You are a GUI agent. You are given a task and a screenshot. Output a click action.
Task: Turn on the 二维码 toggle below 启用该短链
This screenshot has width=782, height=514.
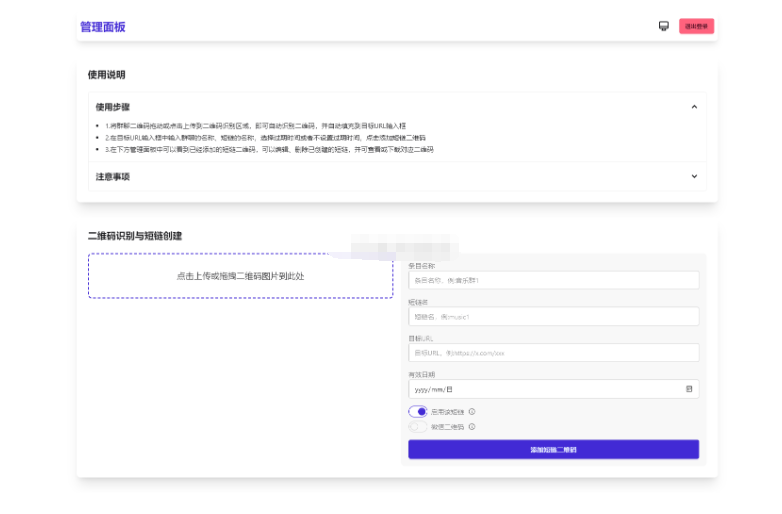point(418,427)
